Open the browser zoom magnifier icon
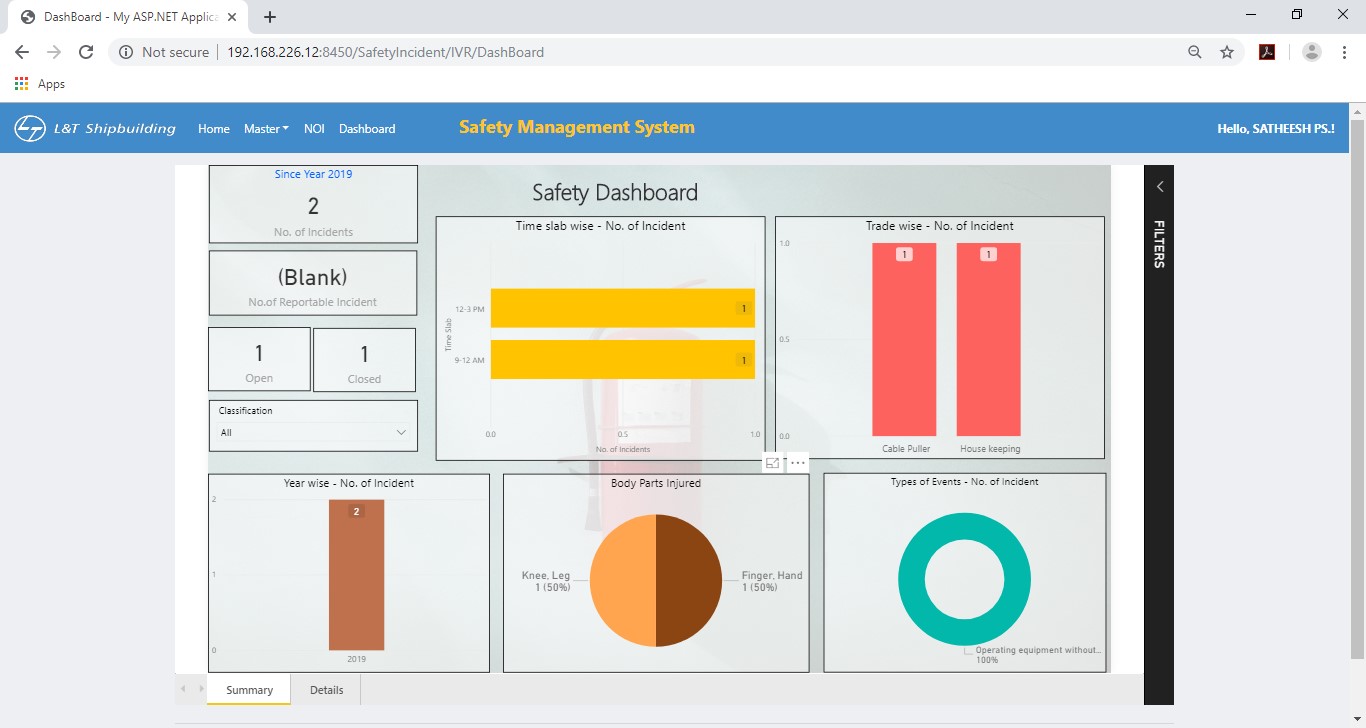This screenshot has height=728, width=1366. 1194,52
